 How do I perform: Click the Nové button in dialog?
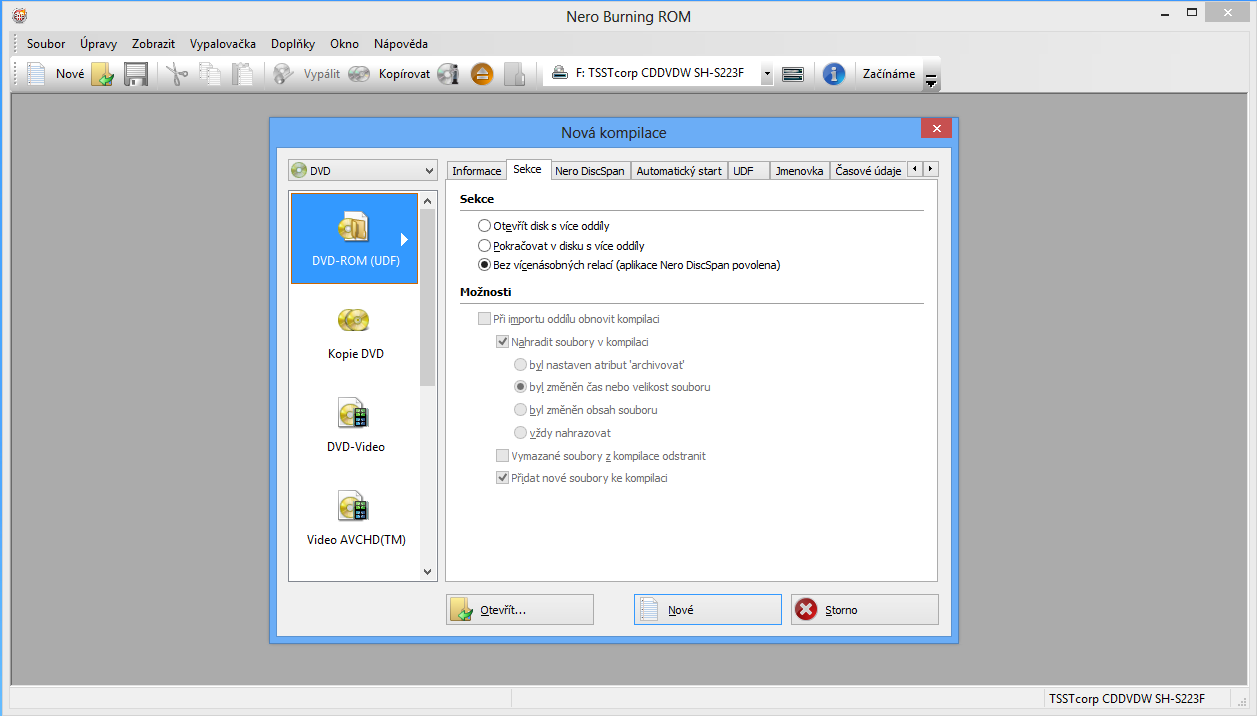tap(708, 610)
